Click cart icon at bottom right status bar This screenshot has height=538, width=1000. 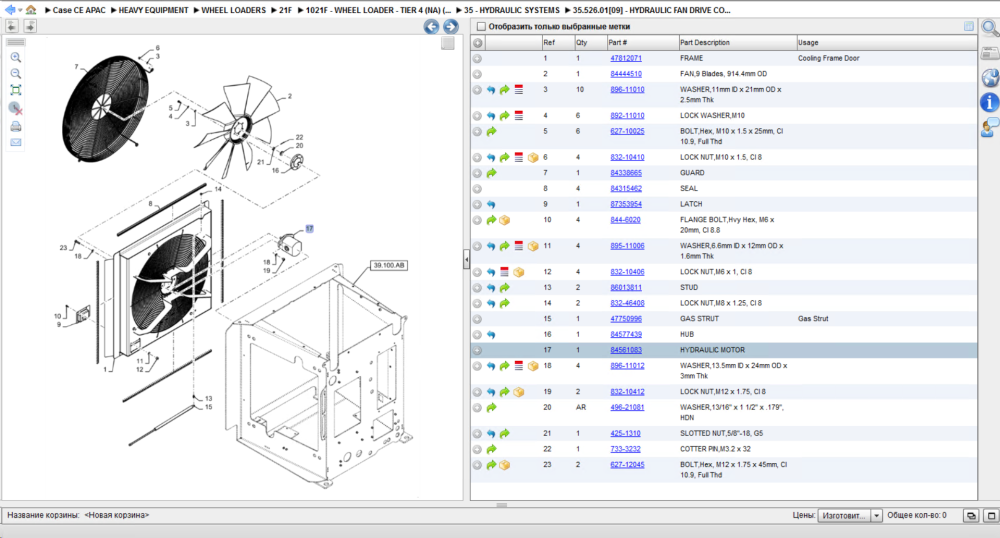tap(971, 515)
